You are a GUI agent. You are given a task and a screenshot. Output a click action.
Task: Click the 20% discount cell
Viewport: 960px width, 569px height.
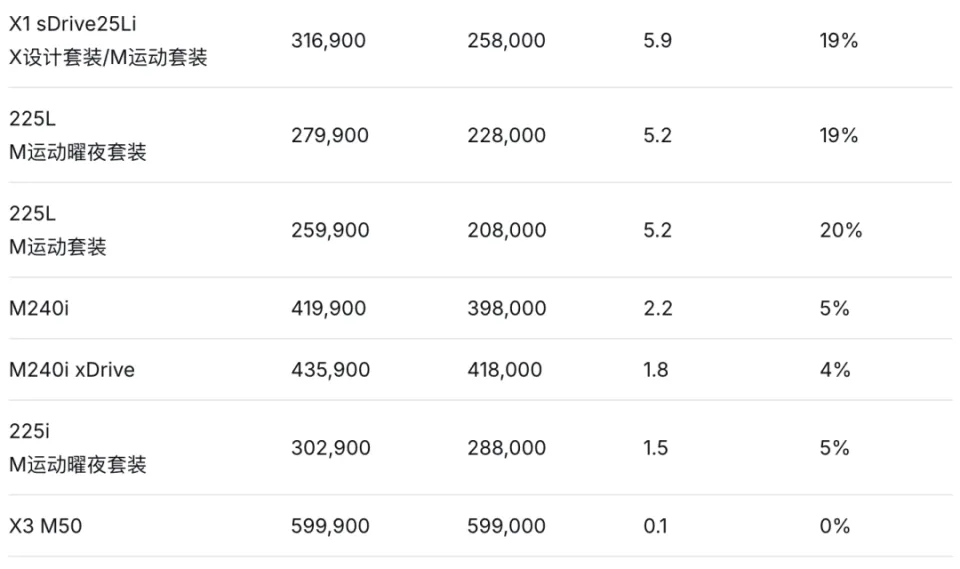[x=840, y=230]
